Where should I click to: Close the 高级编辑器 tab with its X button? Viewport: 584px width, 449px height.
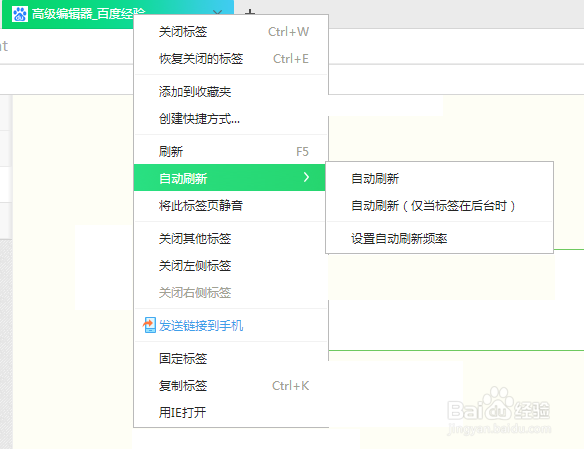click(218, 12)
